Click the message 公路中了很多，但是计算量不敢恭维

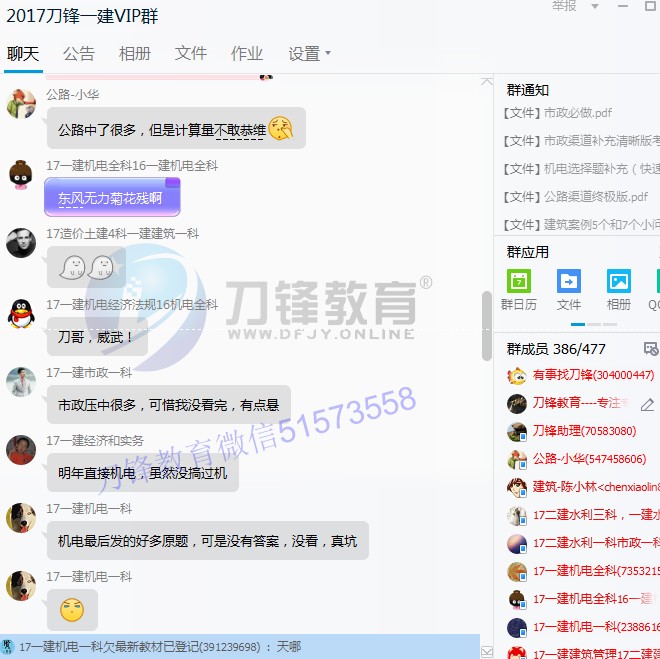pyautogui.click(x=176, y=128)
